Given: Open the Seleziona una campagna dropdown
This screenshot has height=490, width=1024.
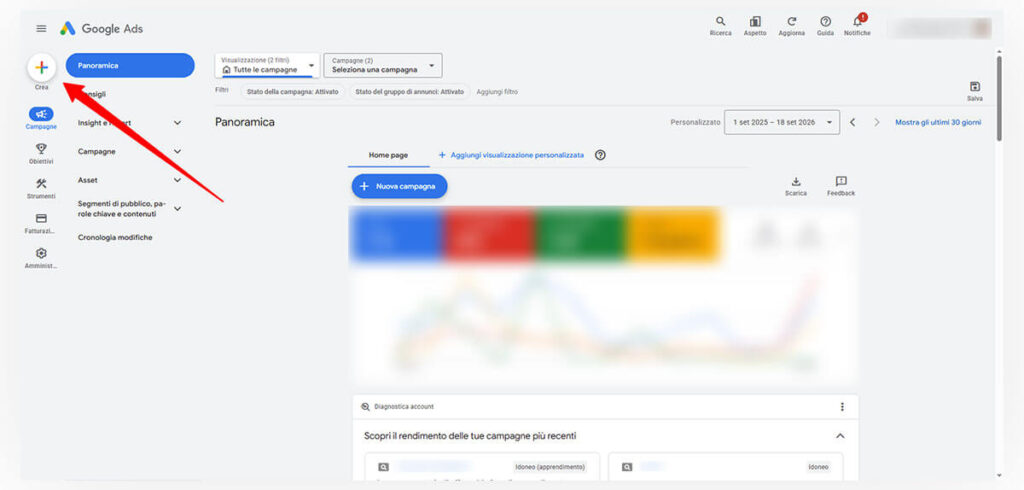Looking at the screenshot, I should click(x=383, y=65).
